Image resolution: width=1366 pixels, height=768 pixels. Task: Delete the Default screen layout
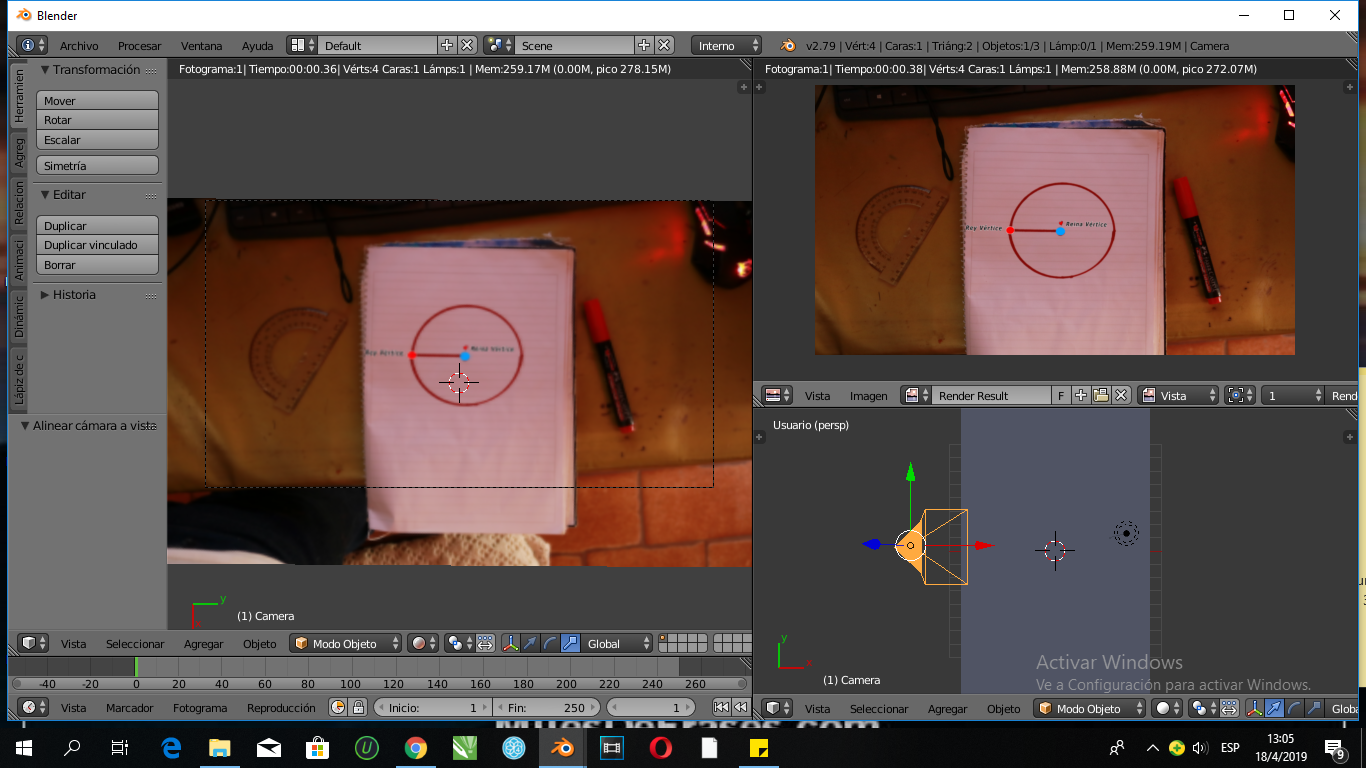[466, 45]
